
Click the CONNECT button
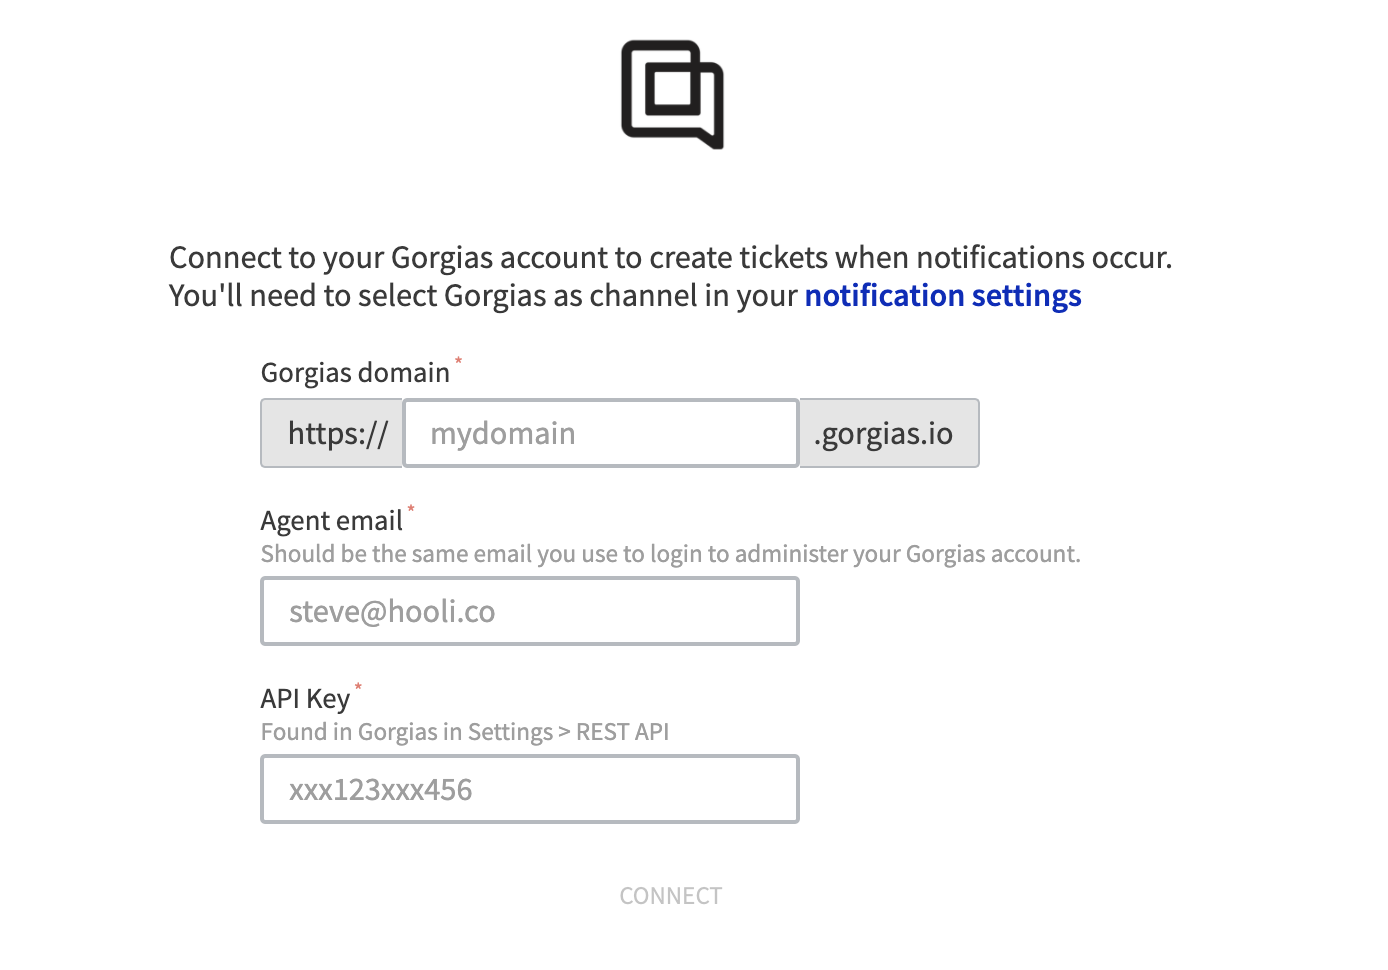pos(671,896)
